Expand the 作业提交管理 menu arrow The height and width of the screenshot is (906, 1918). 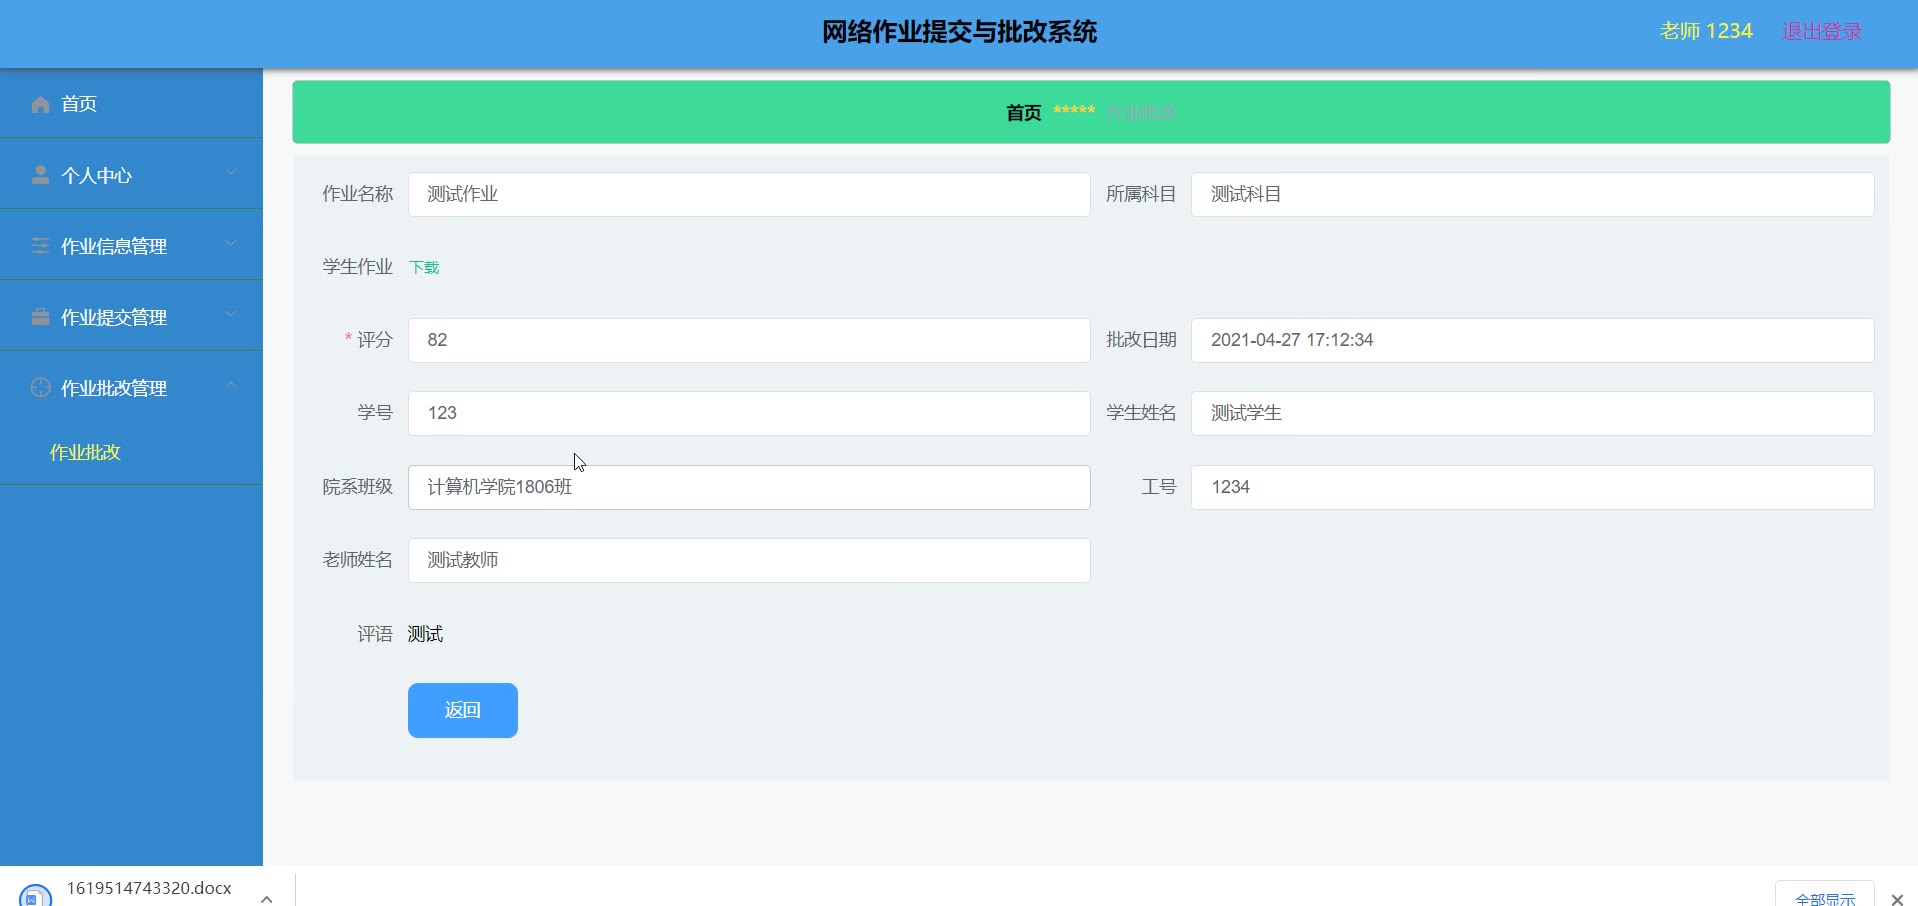pyautogui.click(x=231, y=314)
